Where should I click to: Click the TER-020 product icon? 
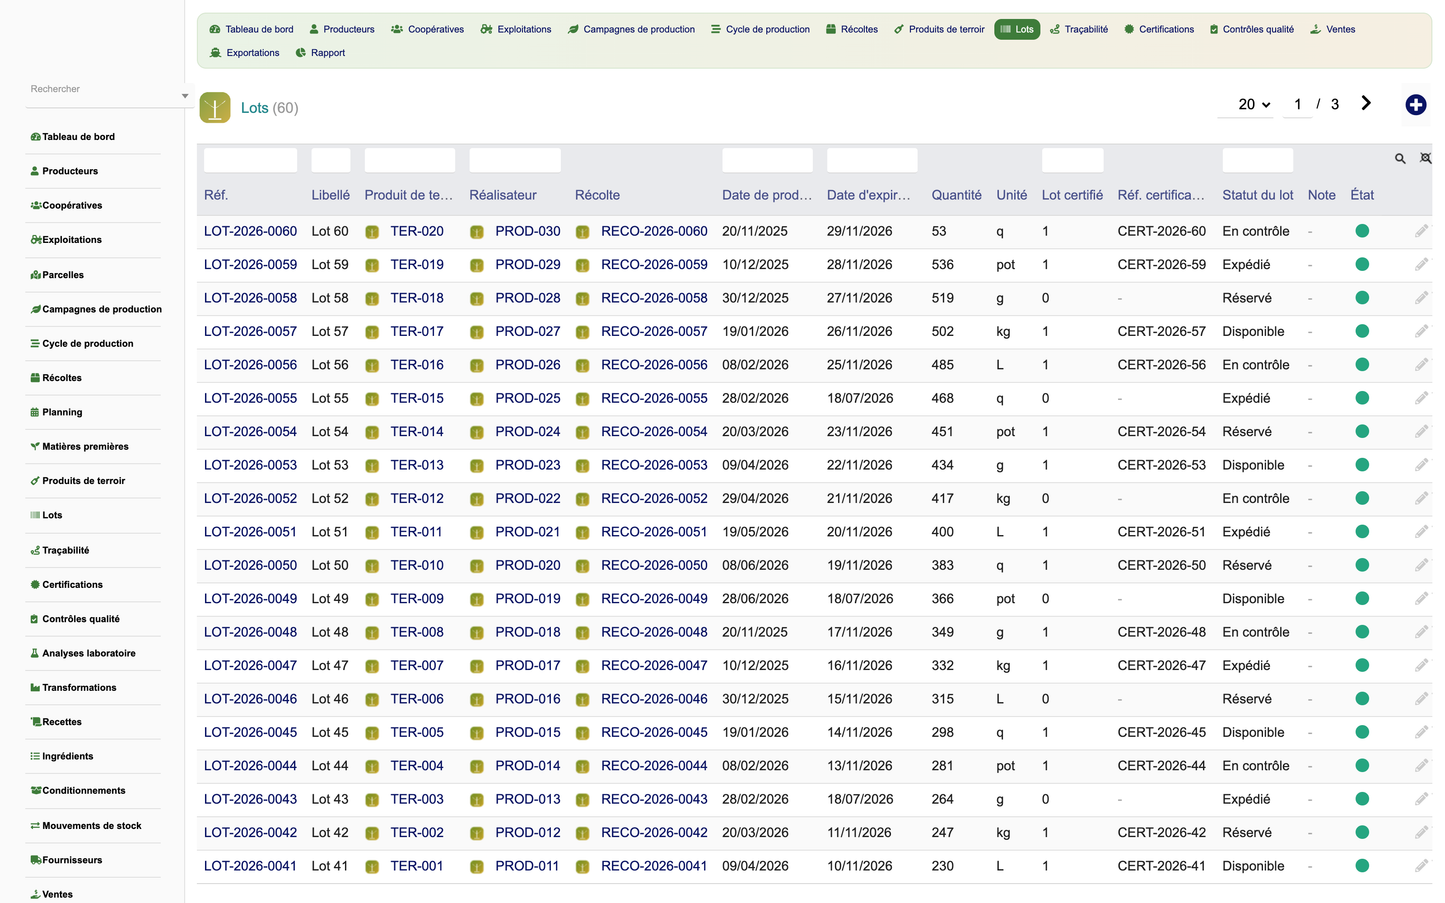tap(372, 232)
